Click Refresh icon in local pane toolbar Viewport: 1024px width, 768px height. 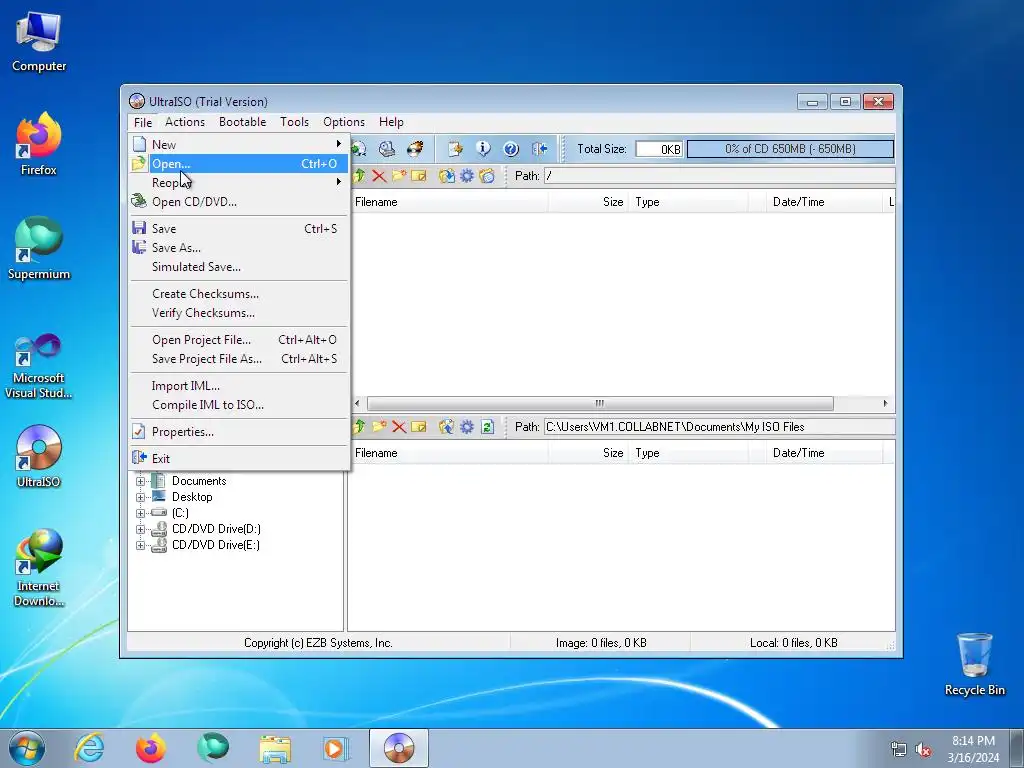coord(487,426)
